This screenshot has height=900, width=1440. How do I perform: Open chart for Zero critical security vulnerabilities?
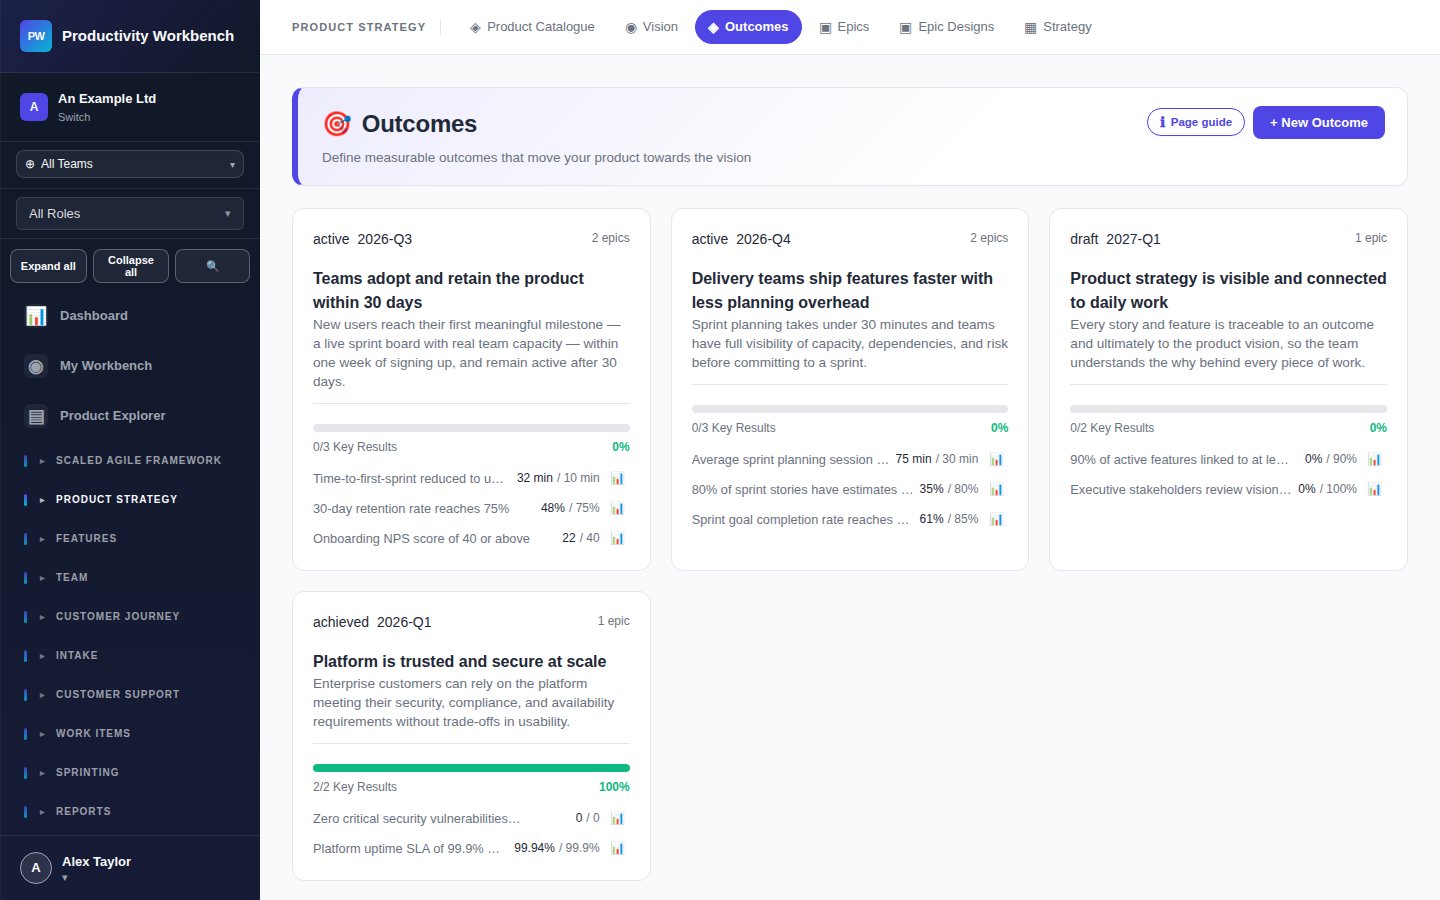pos(617,818)
